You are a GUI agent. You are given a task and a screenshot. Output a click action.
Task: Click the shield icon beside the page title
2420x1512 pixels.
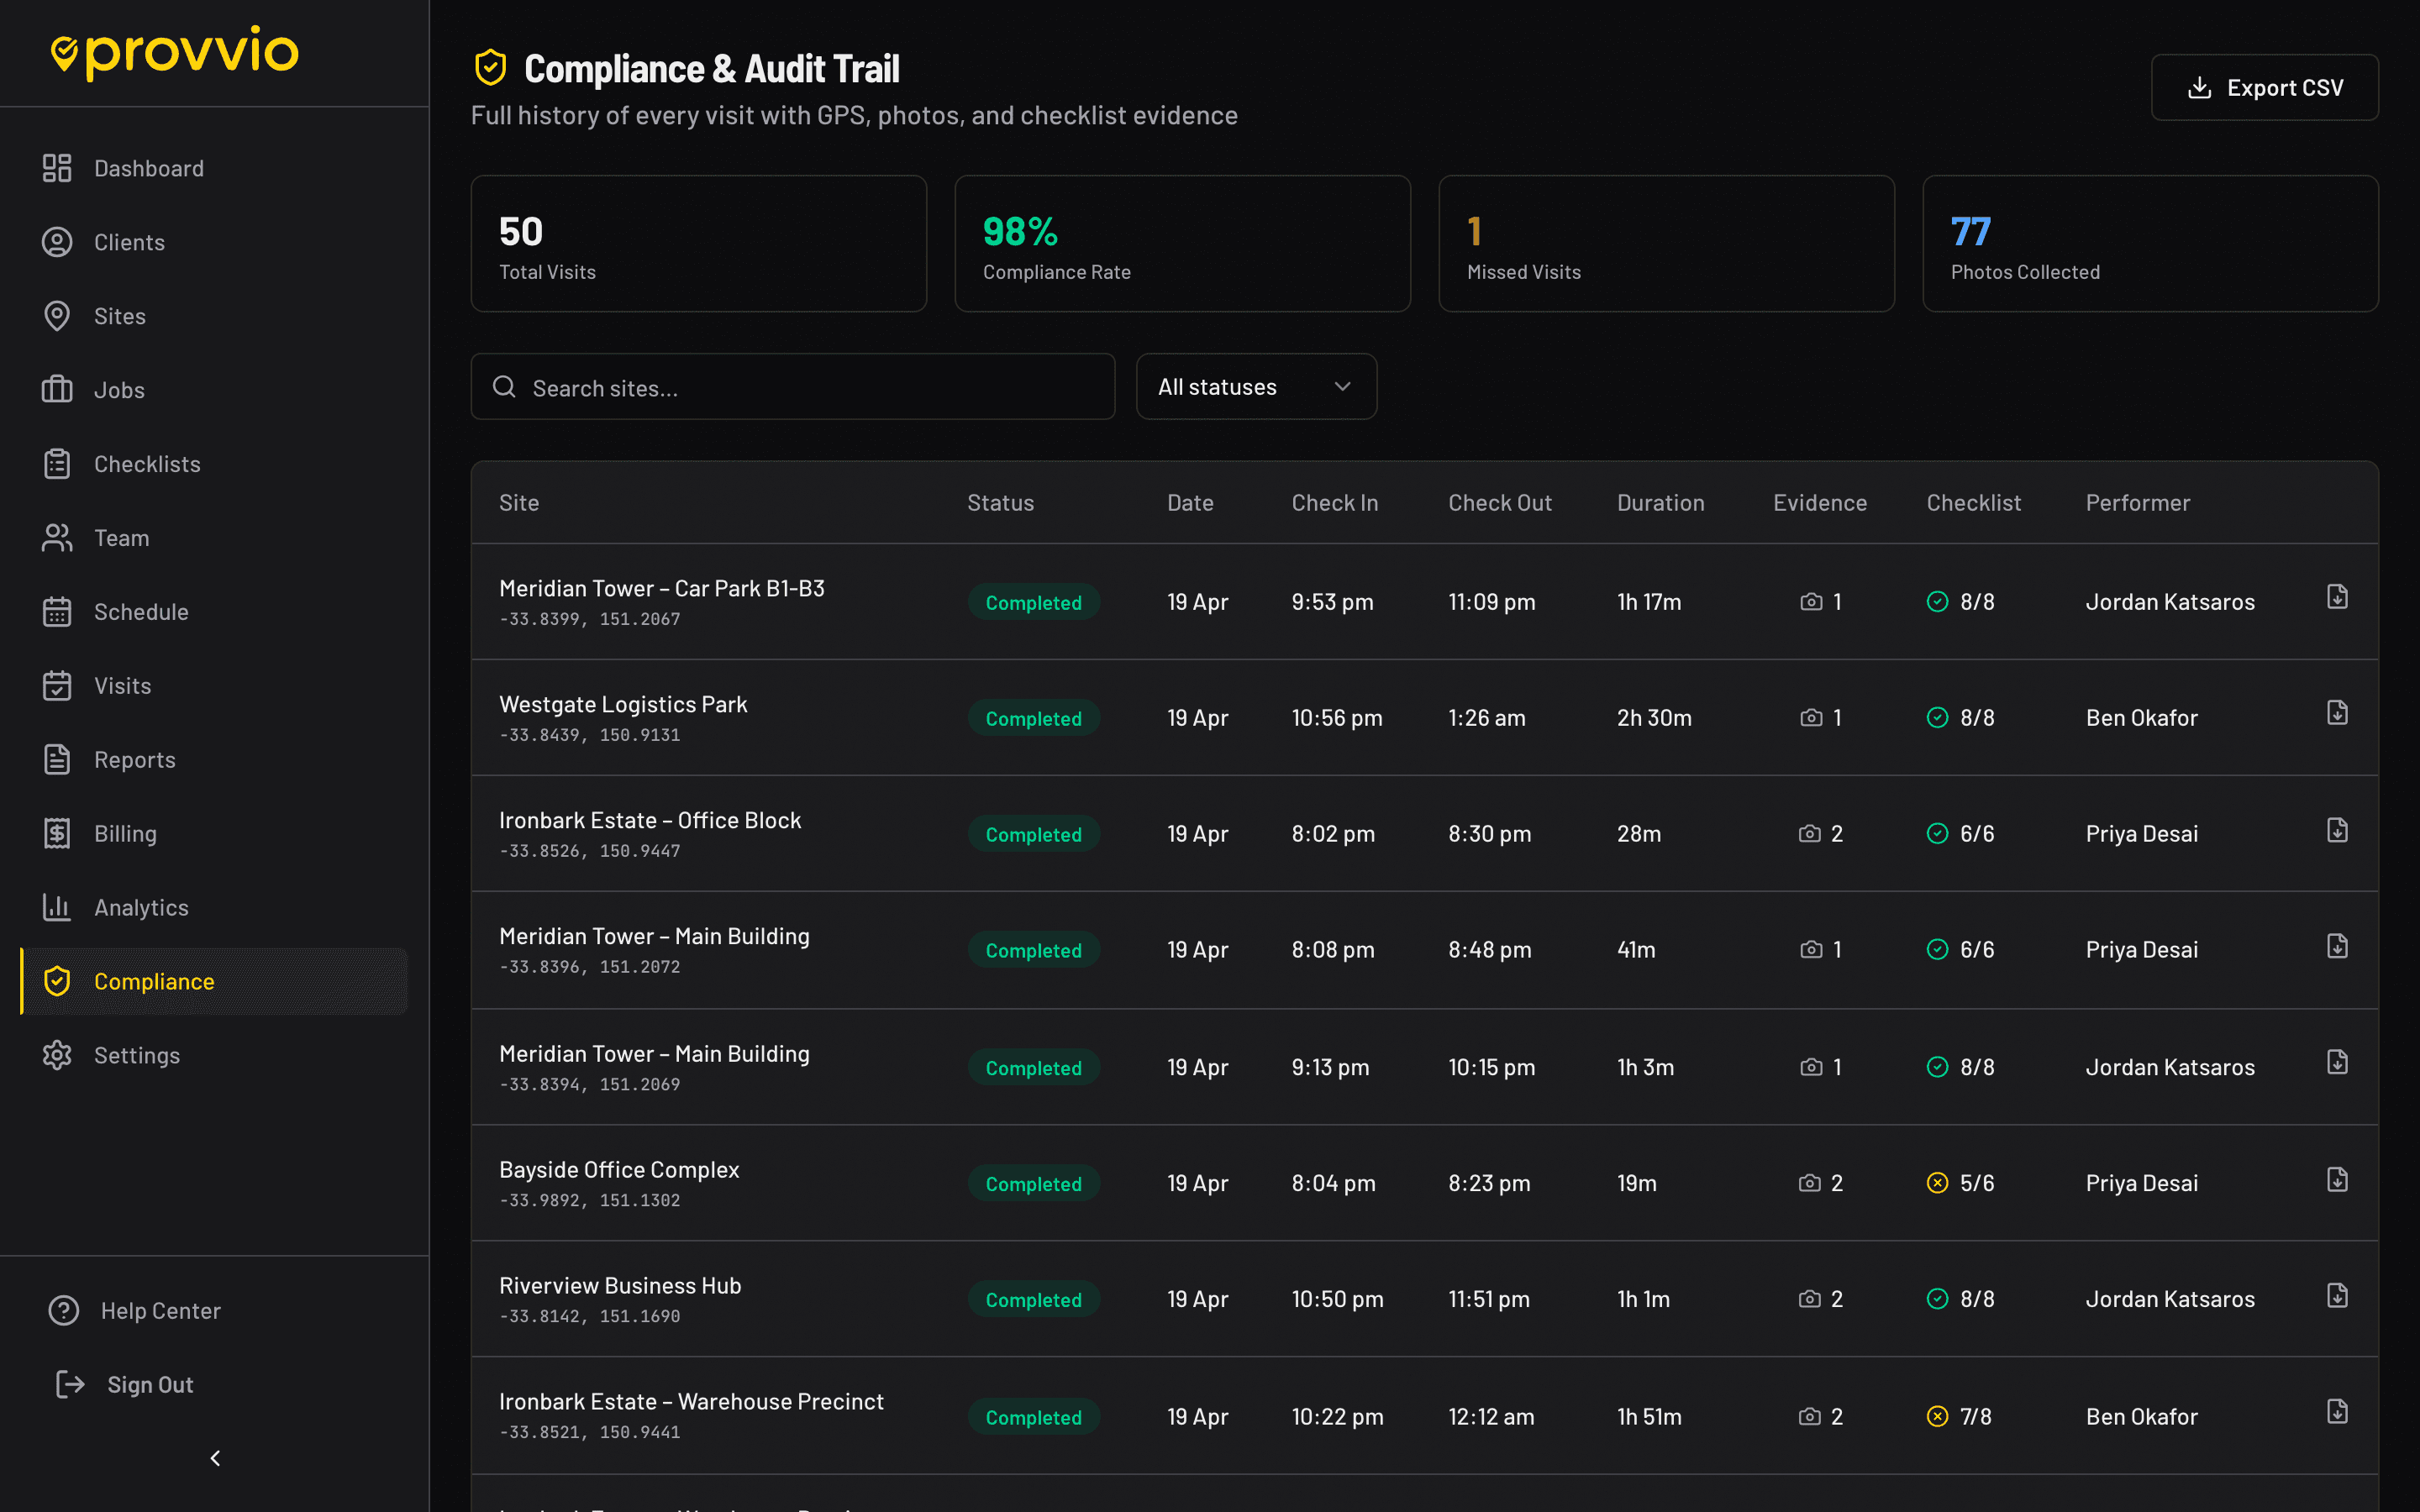click(x=490, y=68)
